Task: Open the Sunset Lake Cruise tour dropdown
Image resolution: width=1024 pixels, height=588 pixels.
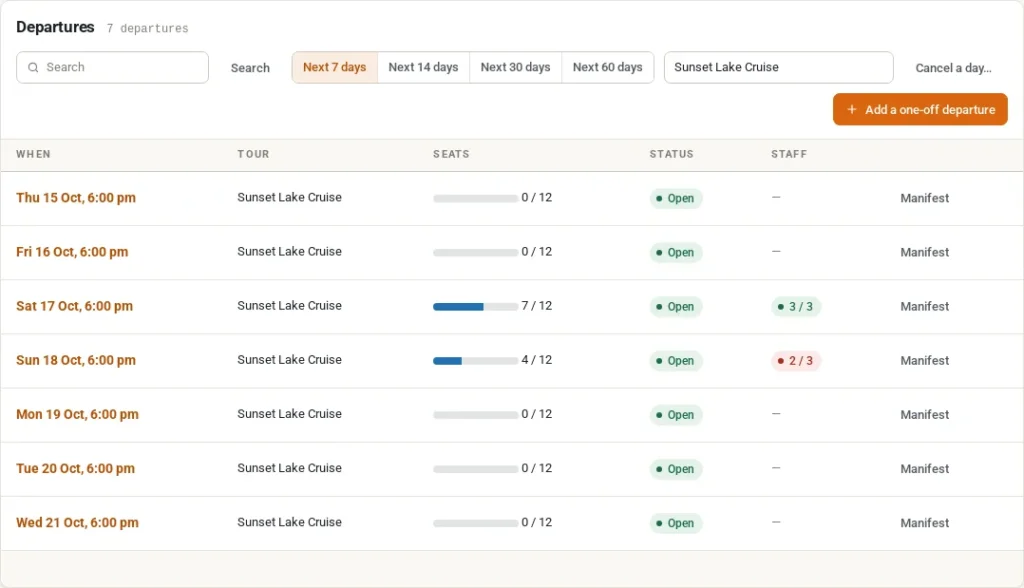Action: (778, 67)
